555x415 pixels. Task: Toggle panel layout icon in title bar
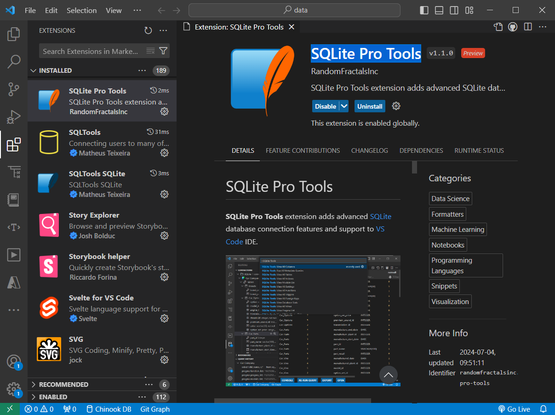(439, 10)
